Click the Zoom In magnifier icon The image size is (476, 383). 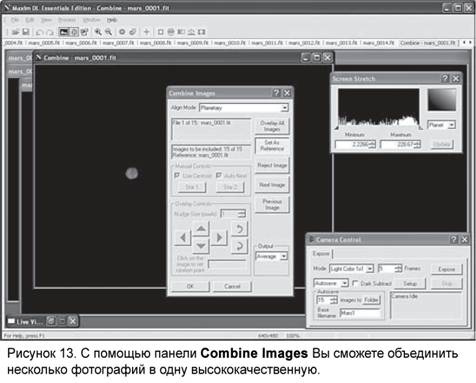click(x=98, y=32)
